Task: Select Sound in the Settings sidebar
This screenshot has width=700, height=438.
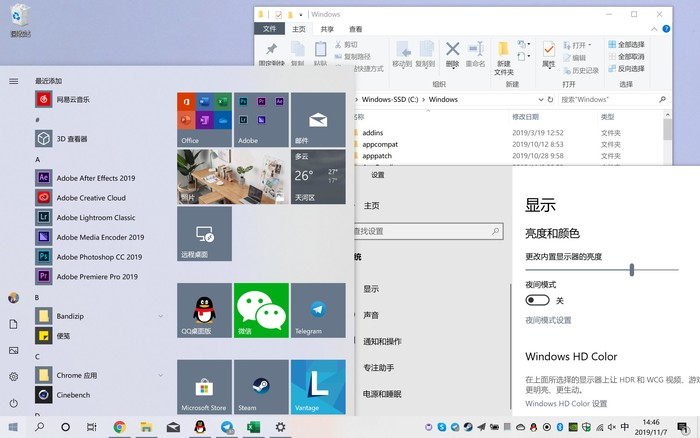Action: tap(371, 315)
